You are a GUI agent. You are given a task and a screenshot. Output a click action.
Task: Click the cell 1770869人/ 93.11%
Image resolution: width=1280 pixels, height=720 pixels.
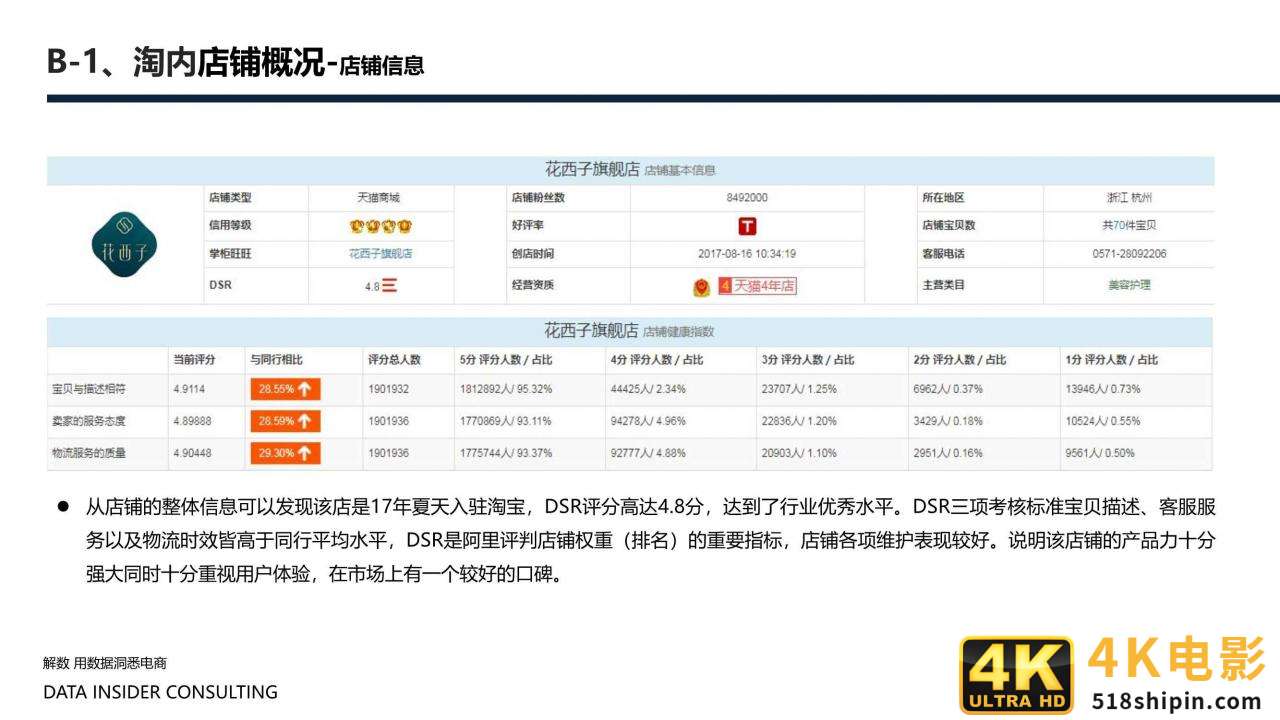pyautogui.click(x=506, y=421)
